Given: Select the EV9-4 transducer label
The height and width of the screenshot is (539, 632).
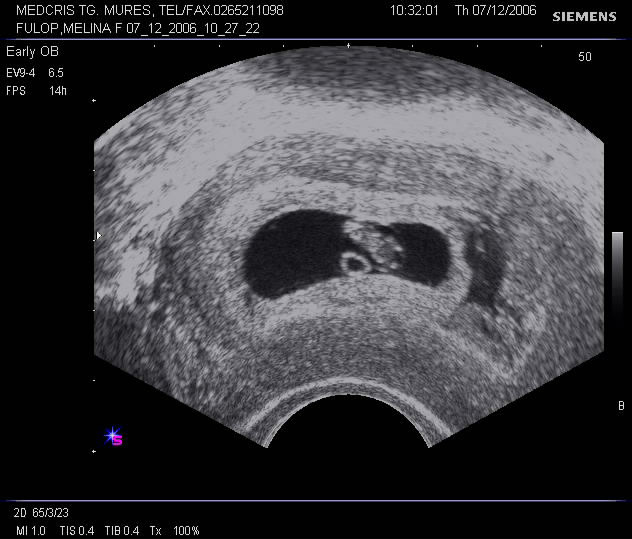Looking at the screenshot, I should [x=21, y=73].
